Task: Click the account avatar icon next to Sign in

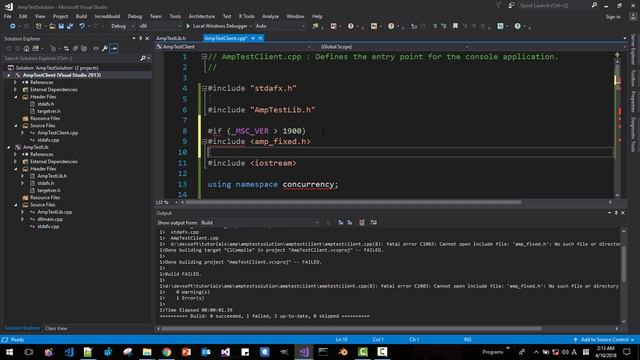Action: click(x=633, y=17)
